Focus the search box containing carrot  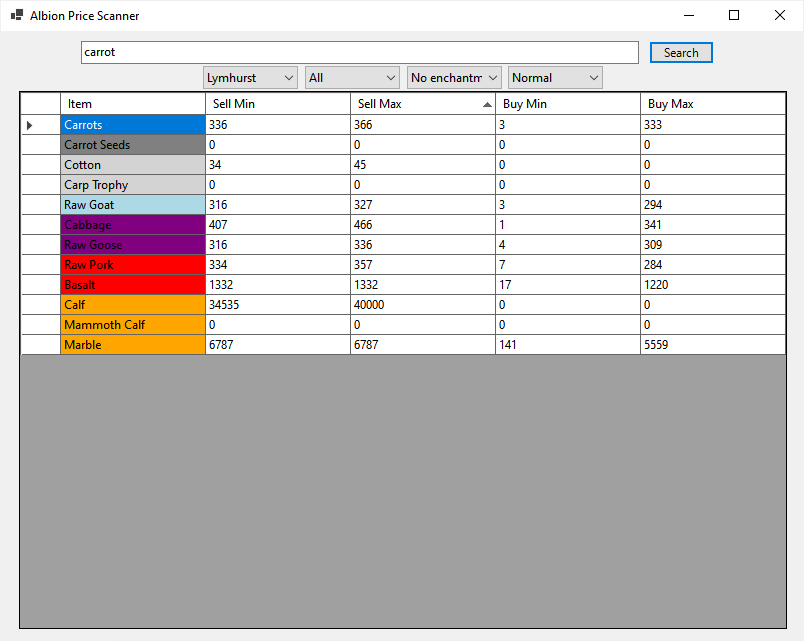(x=359, y=52)
